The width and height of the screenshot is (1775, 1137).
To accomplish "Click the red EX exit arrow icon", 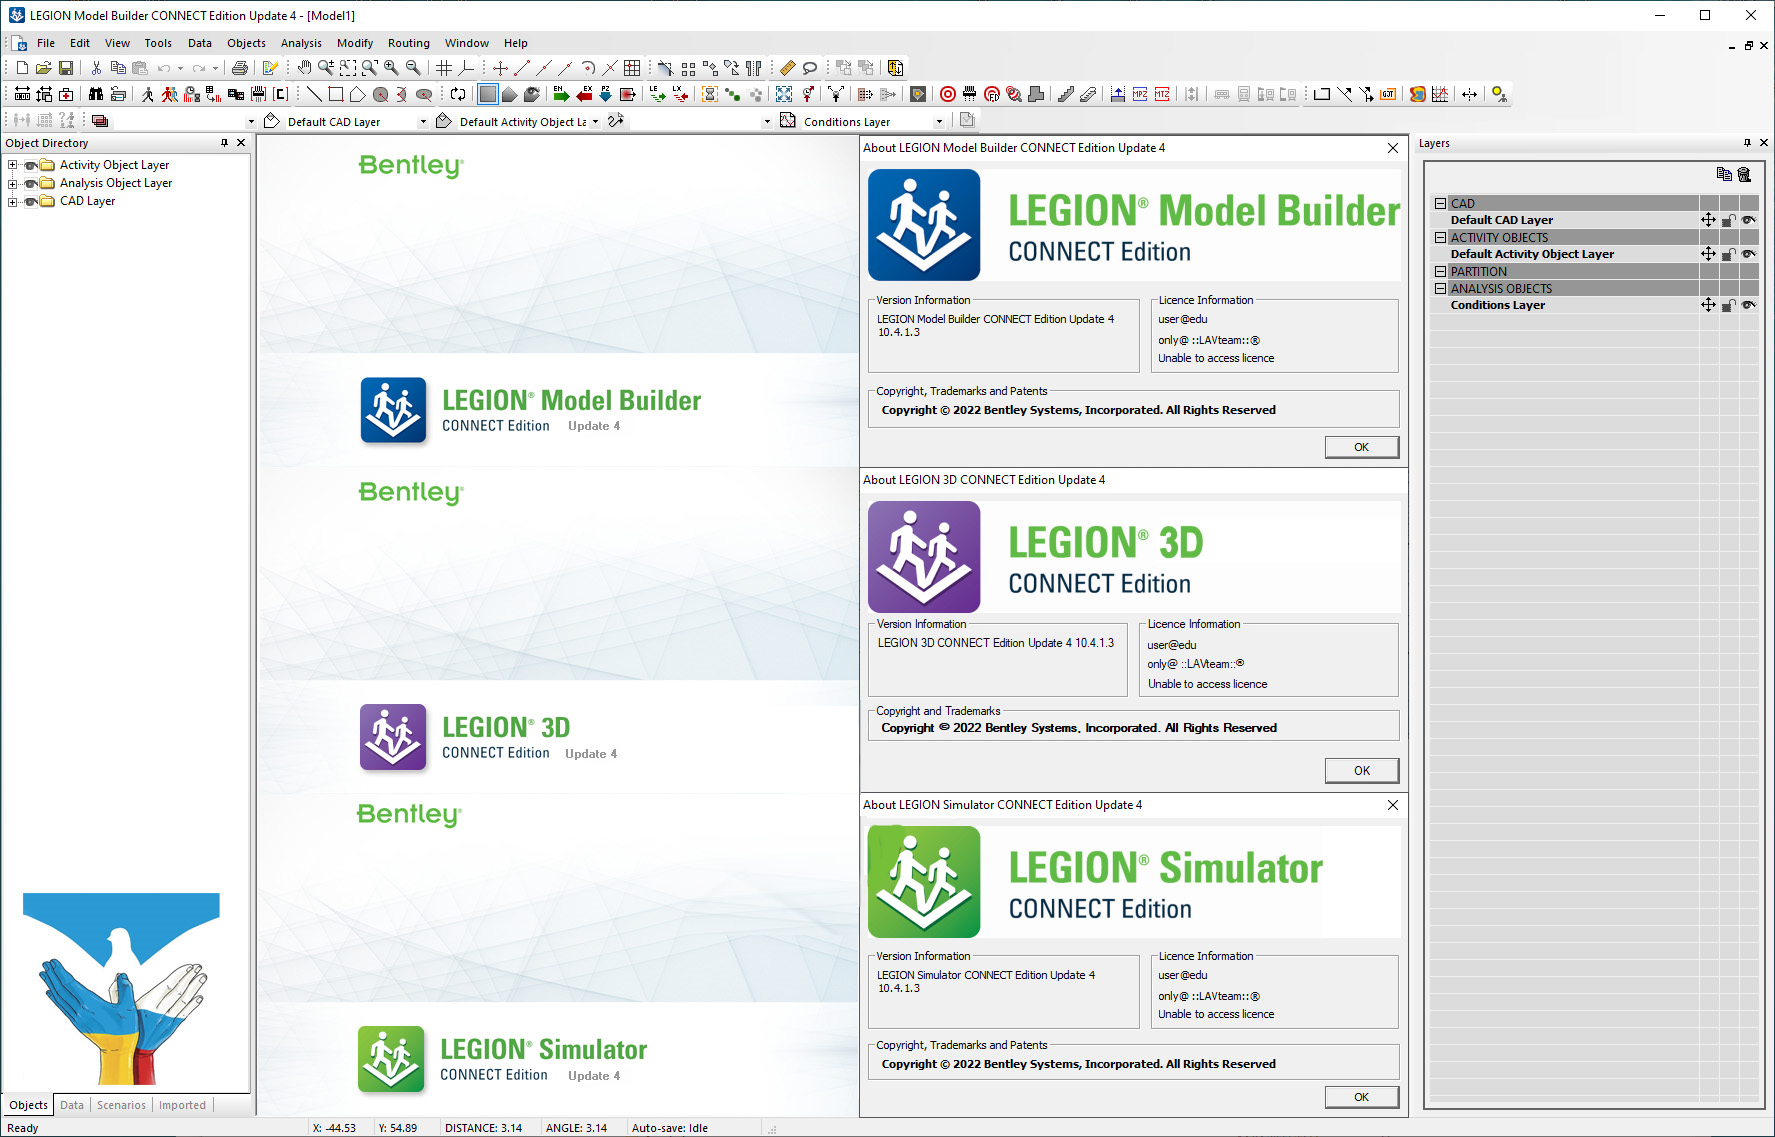I will point(584,94).
